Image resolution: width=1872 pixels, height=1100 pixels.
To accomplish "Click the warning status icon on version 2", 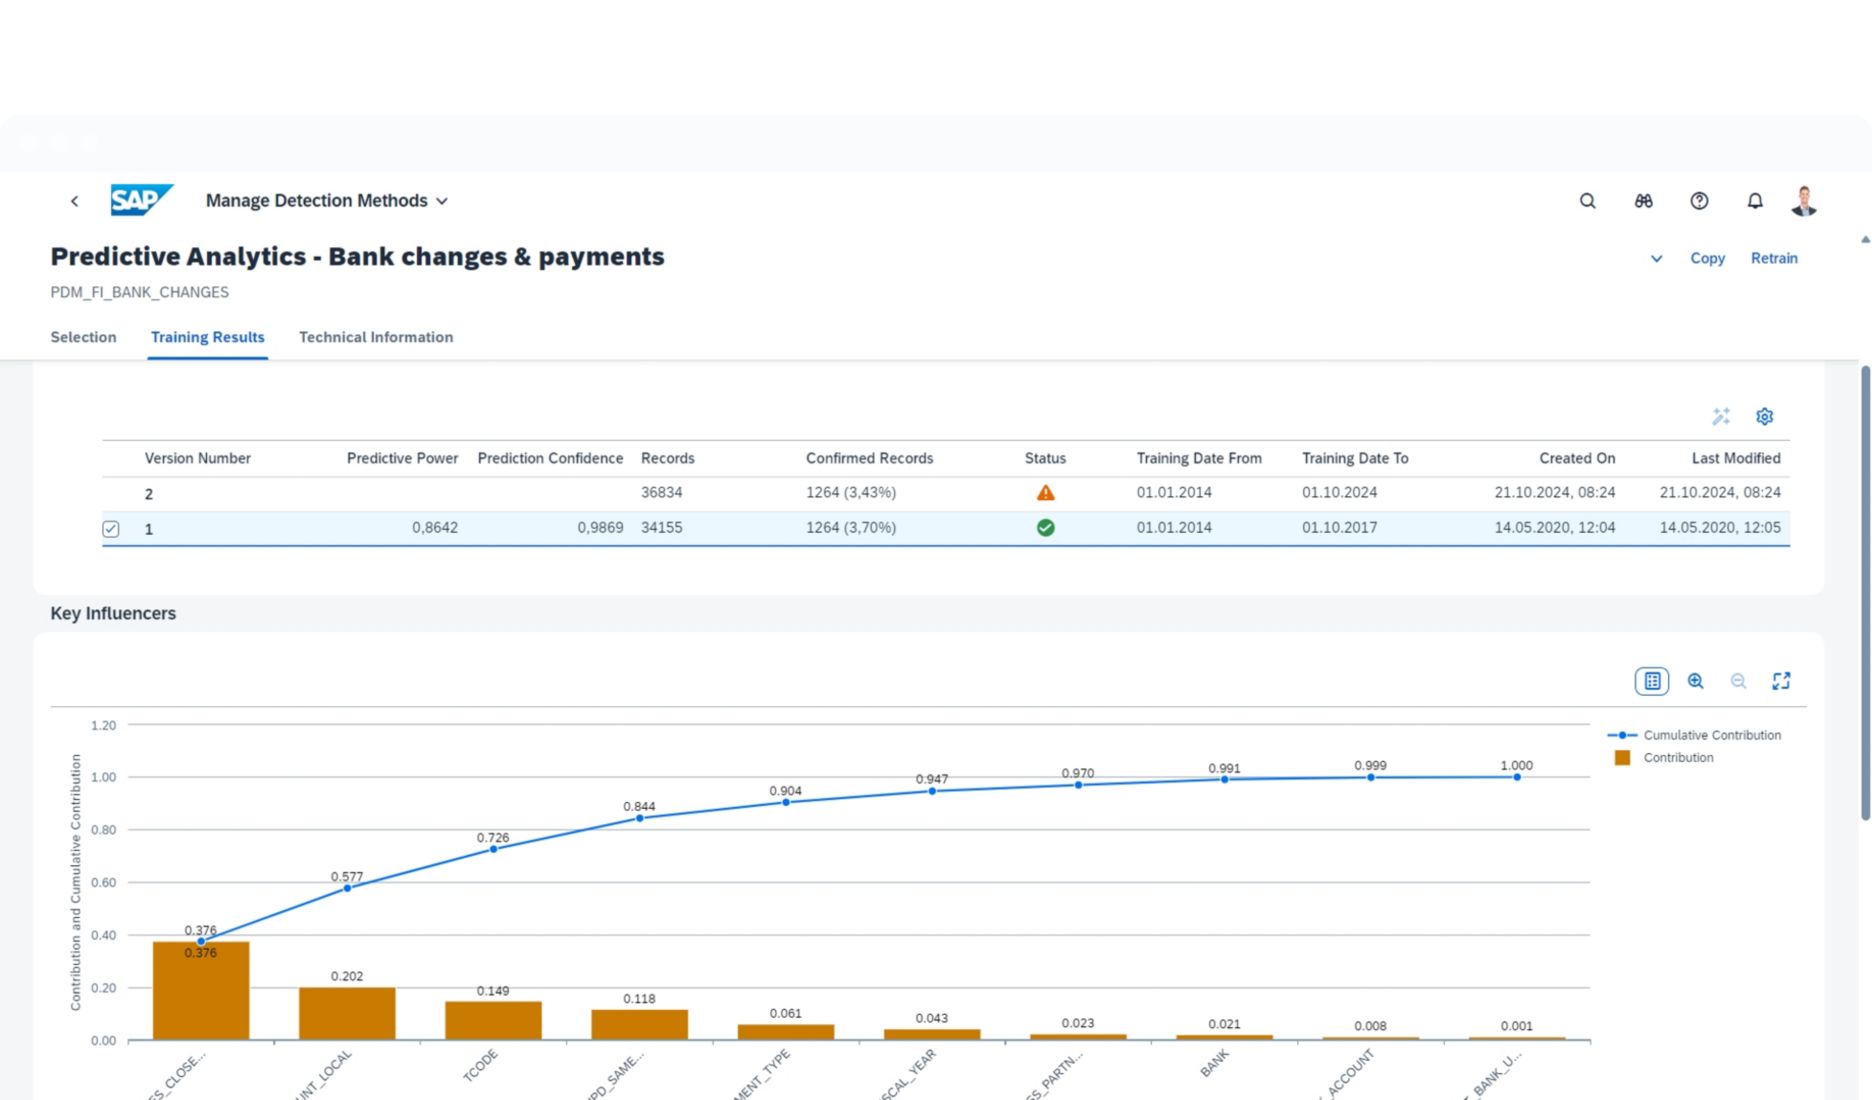I will pyautogui.click(x=1045, y=492).
